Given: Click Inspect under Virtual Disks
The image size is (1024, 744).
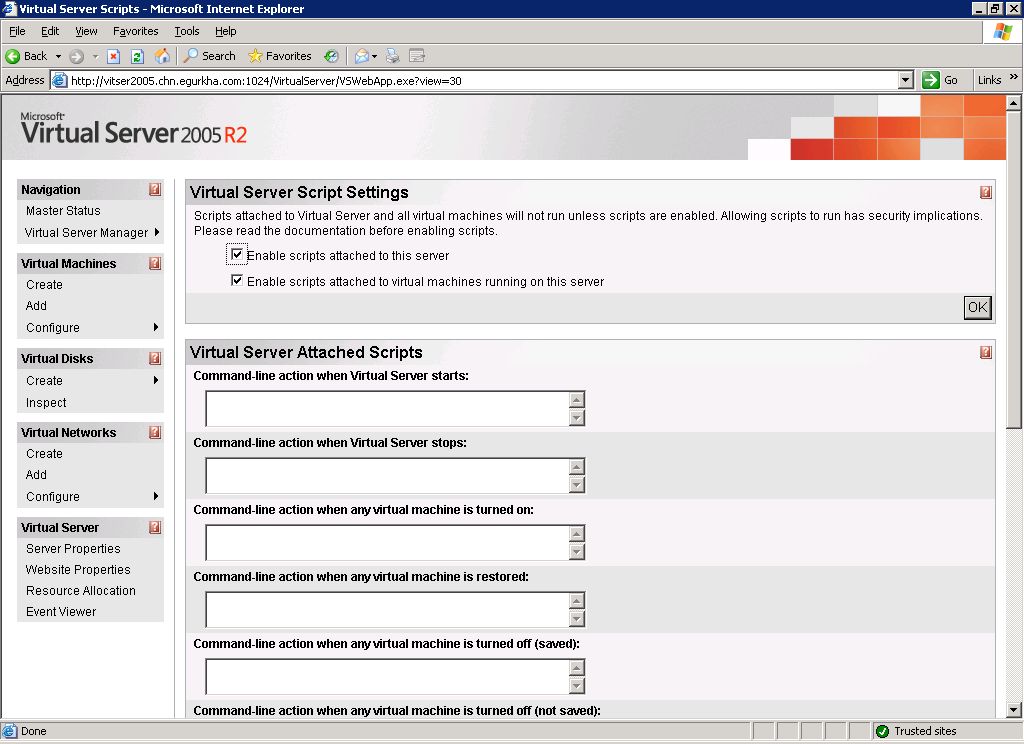Looking at the screenshot, I should (x=46, y=402).
